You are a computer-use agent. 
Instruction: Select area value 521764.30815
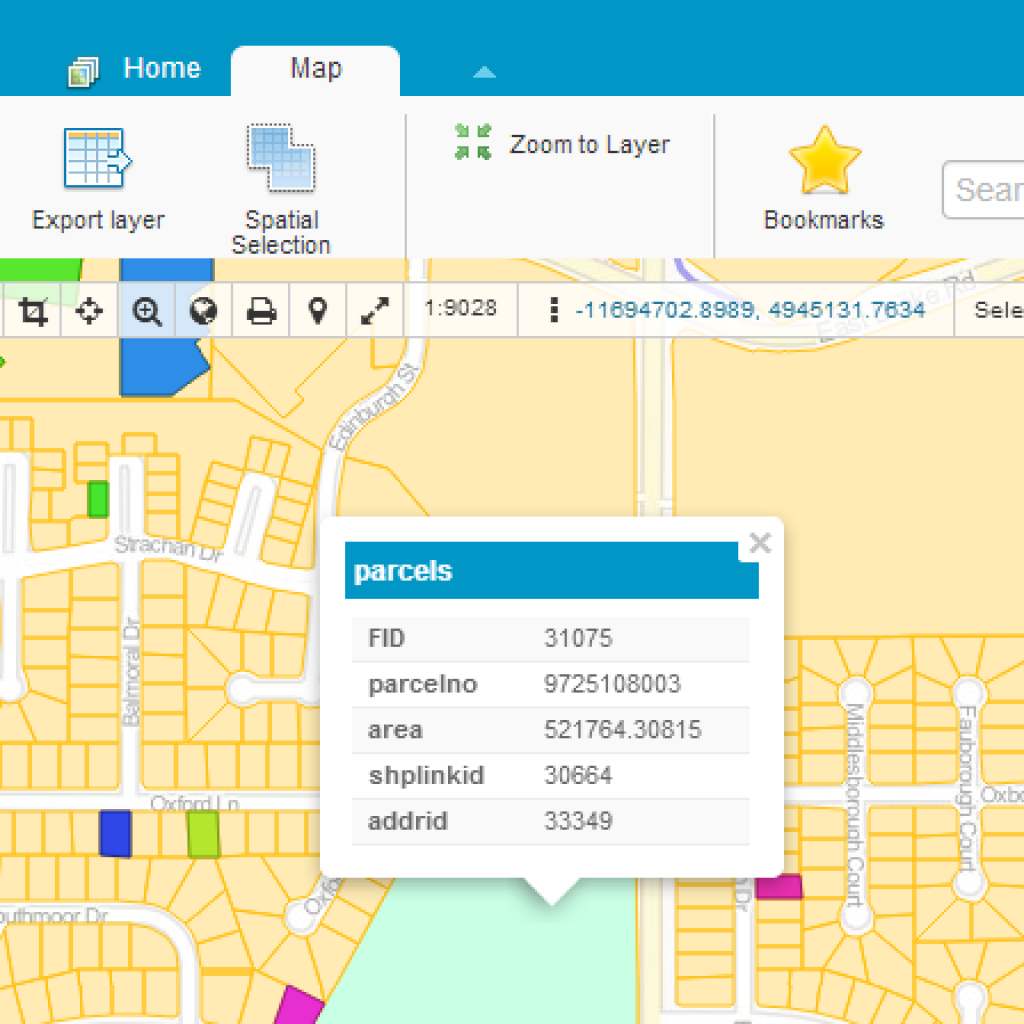pos(622,729)
